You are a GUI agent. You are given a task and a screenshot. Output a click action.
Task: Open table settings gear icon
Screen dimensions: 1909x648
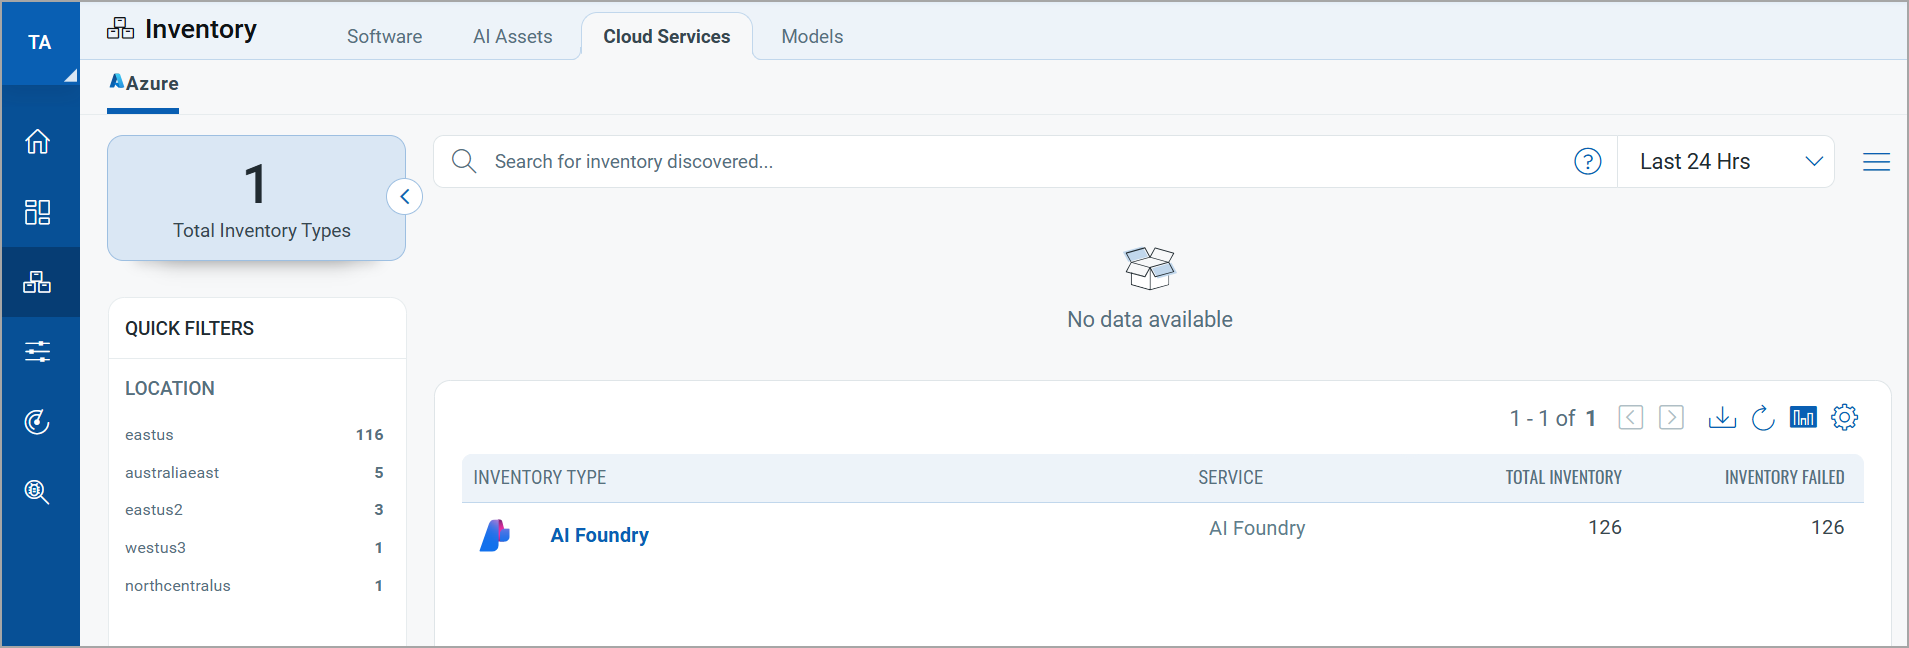[1845, 417]
